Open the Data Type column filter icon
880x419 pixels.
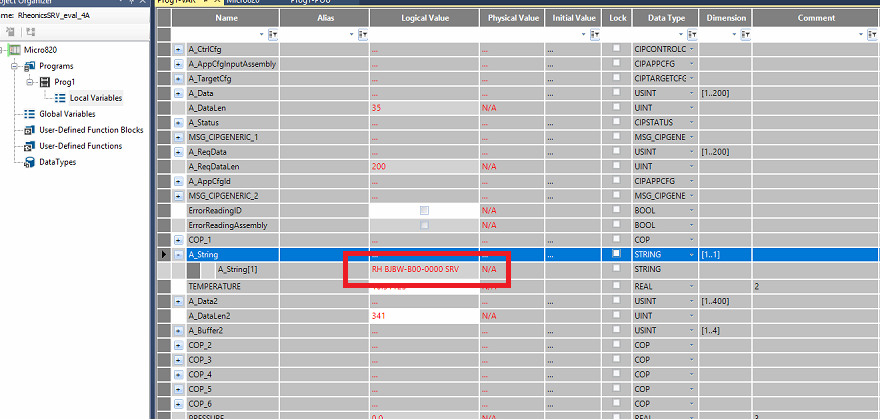[x=692, y=35]
